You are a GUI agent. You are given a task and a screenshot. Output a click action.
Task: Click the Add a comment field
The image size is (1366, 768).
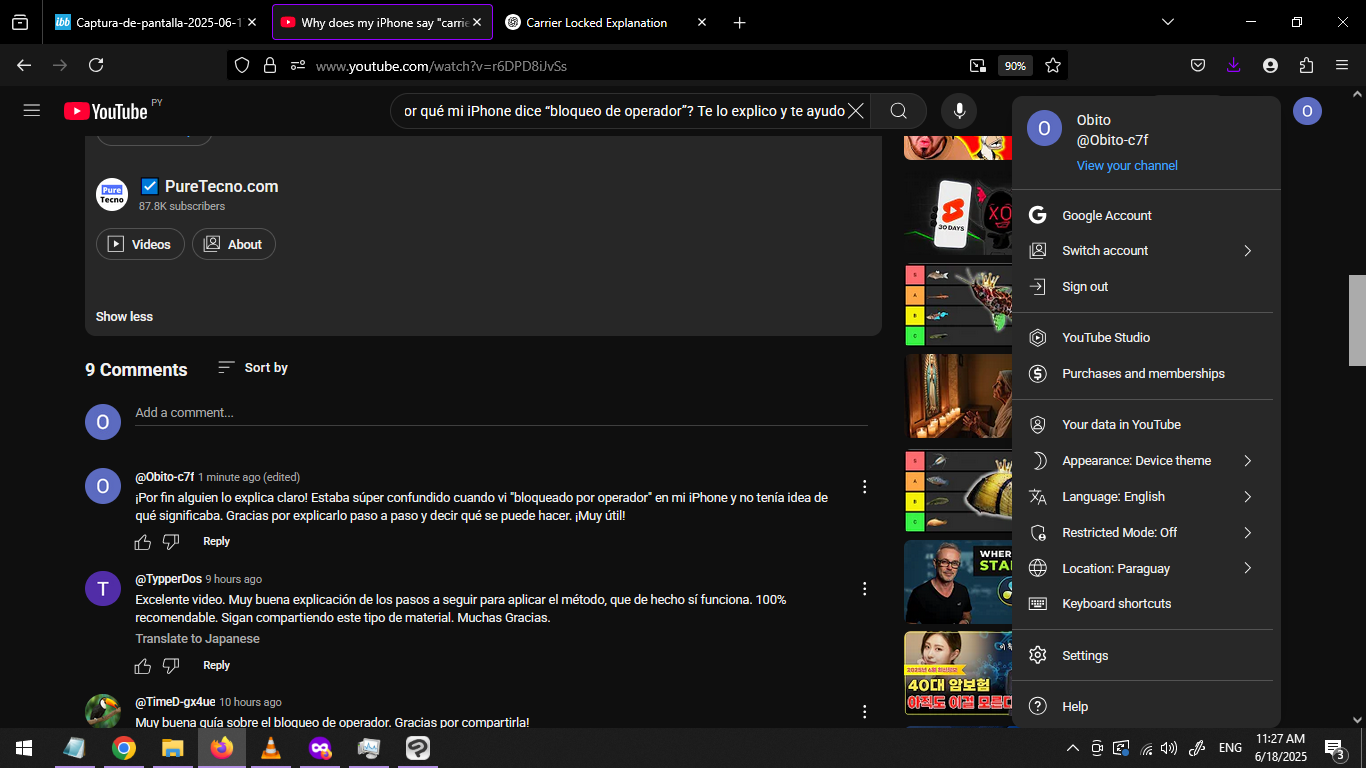point(501,413)
